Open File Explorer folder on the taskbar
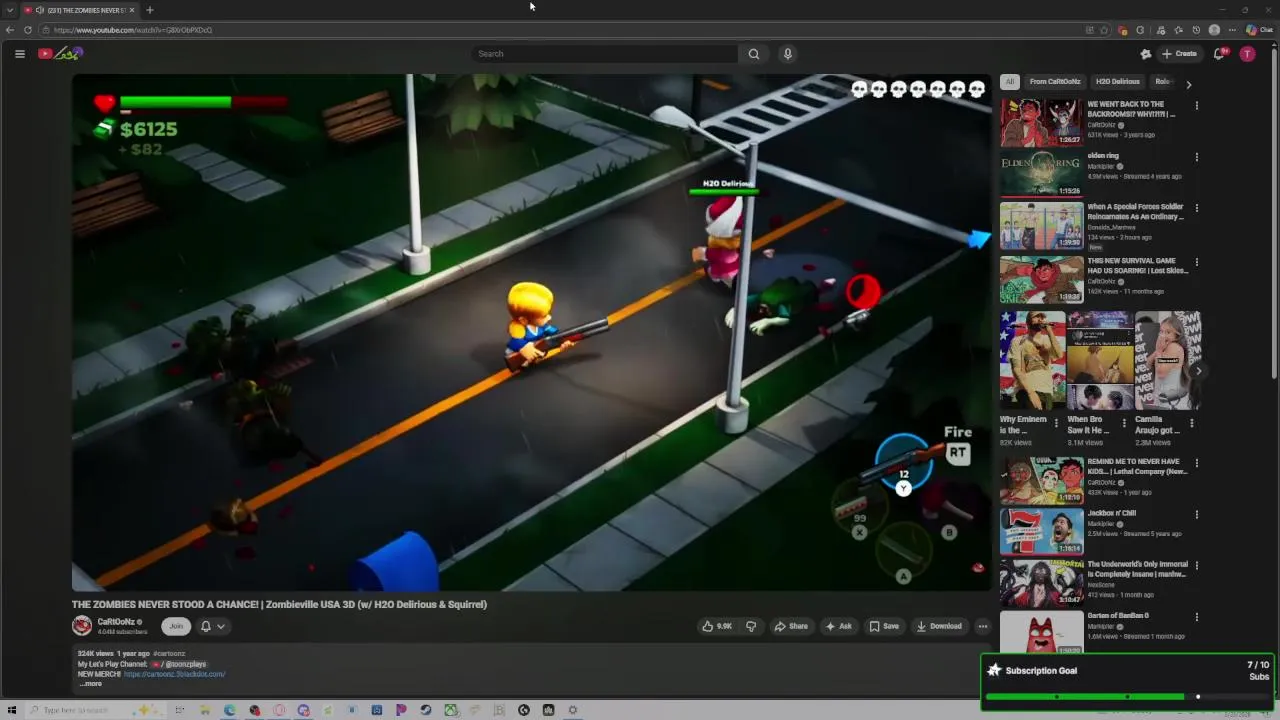Viewport: 1280px width, 720px height. click(x=205, y=710)
